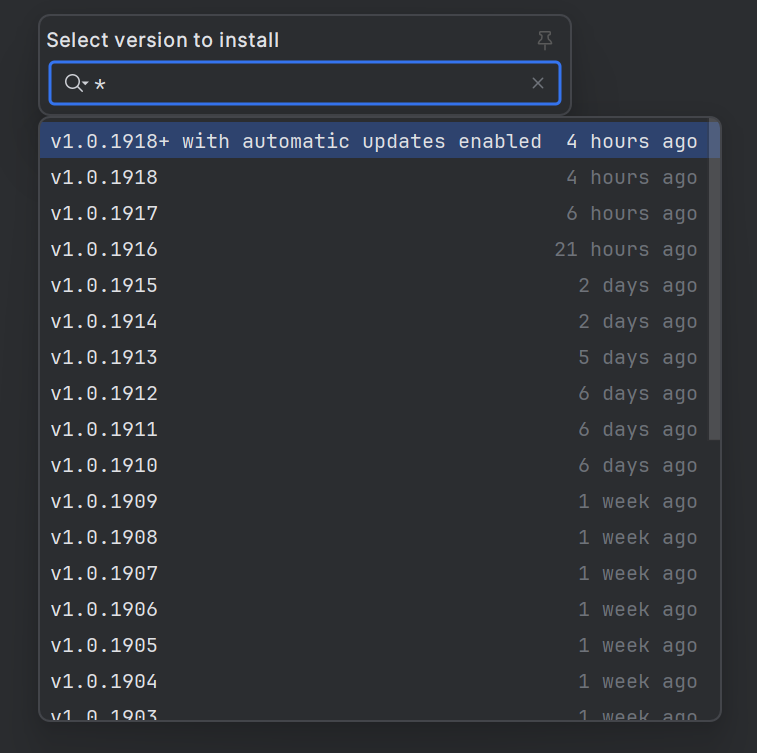Pick version v1.0.1912
Image resolution: width=757 pixels, height=753 pixels.
point(104,394)
